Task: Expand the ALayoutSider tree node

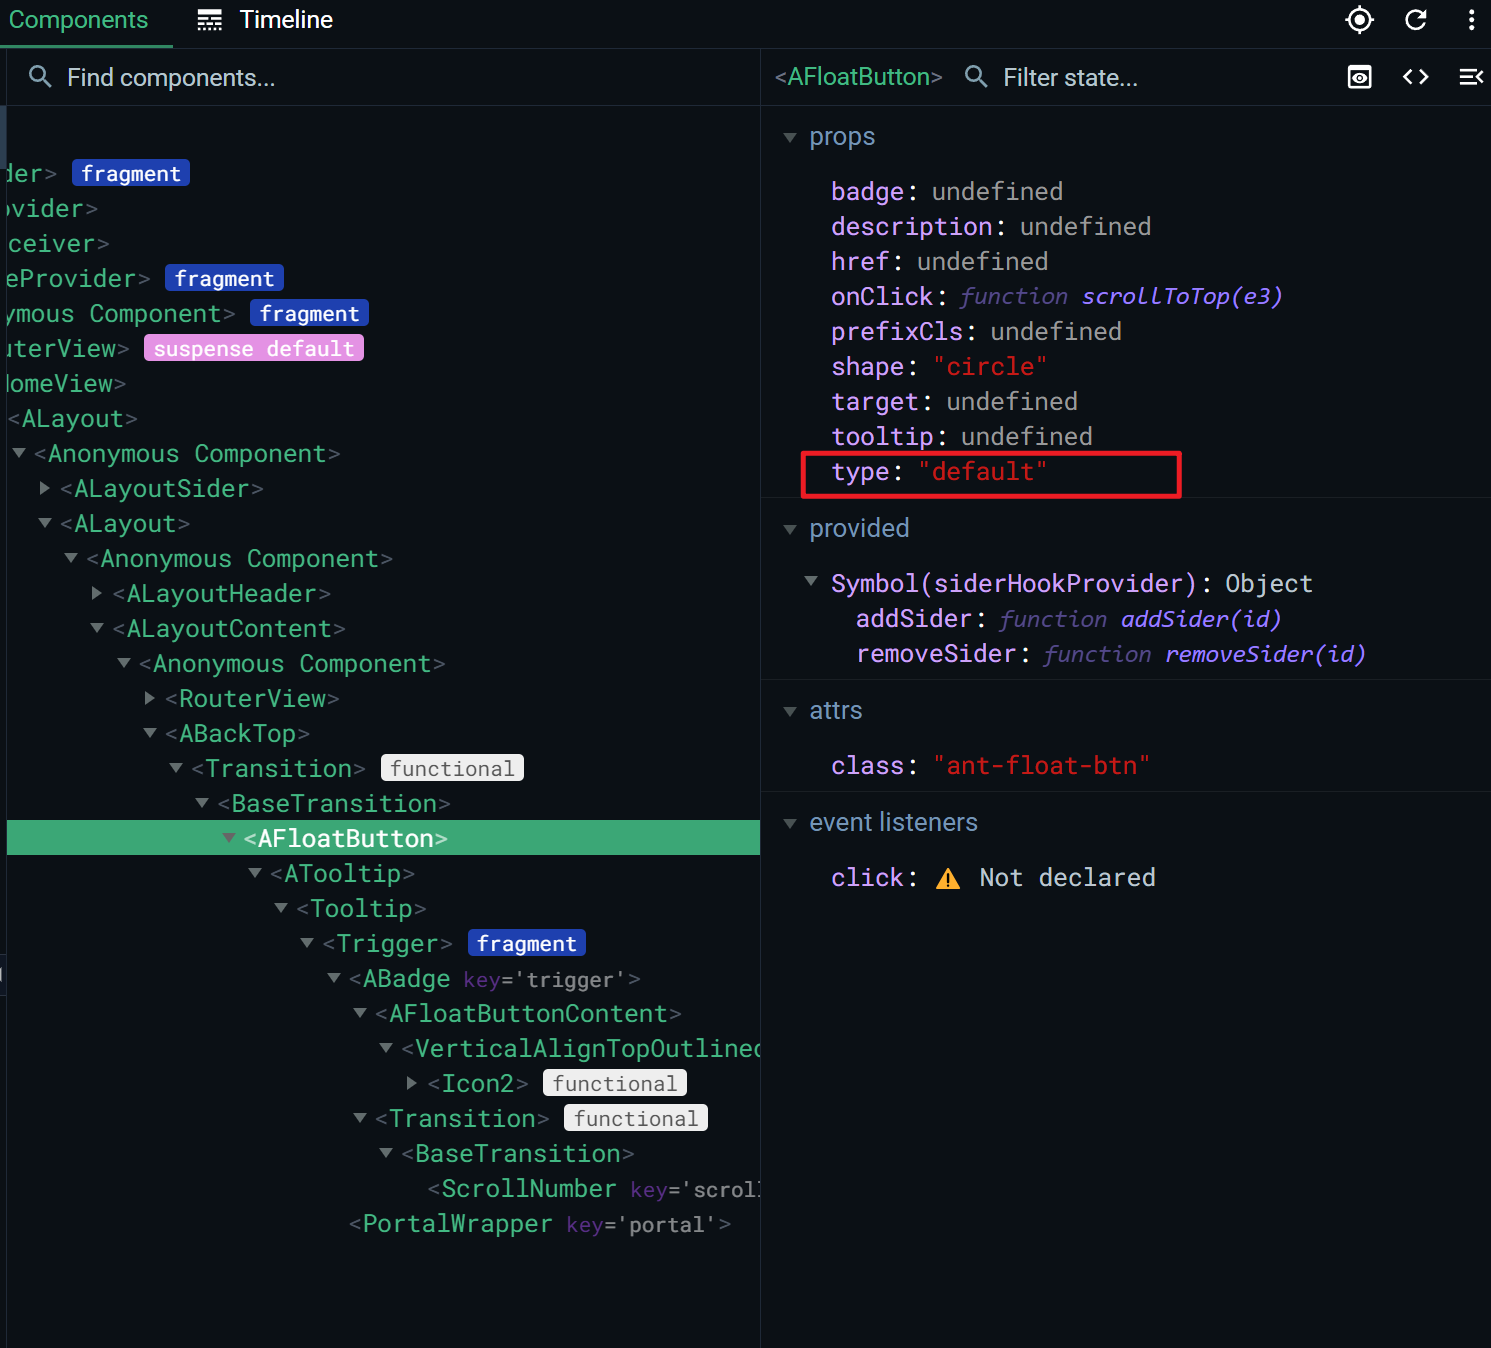Action: click(45, 488)
